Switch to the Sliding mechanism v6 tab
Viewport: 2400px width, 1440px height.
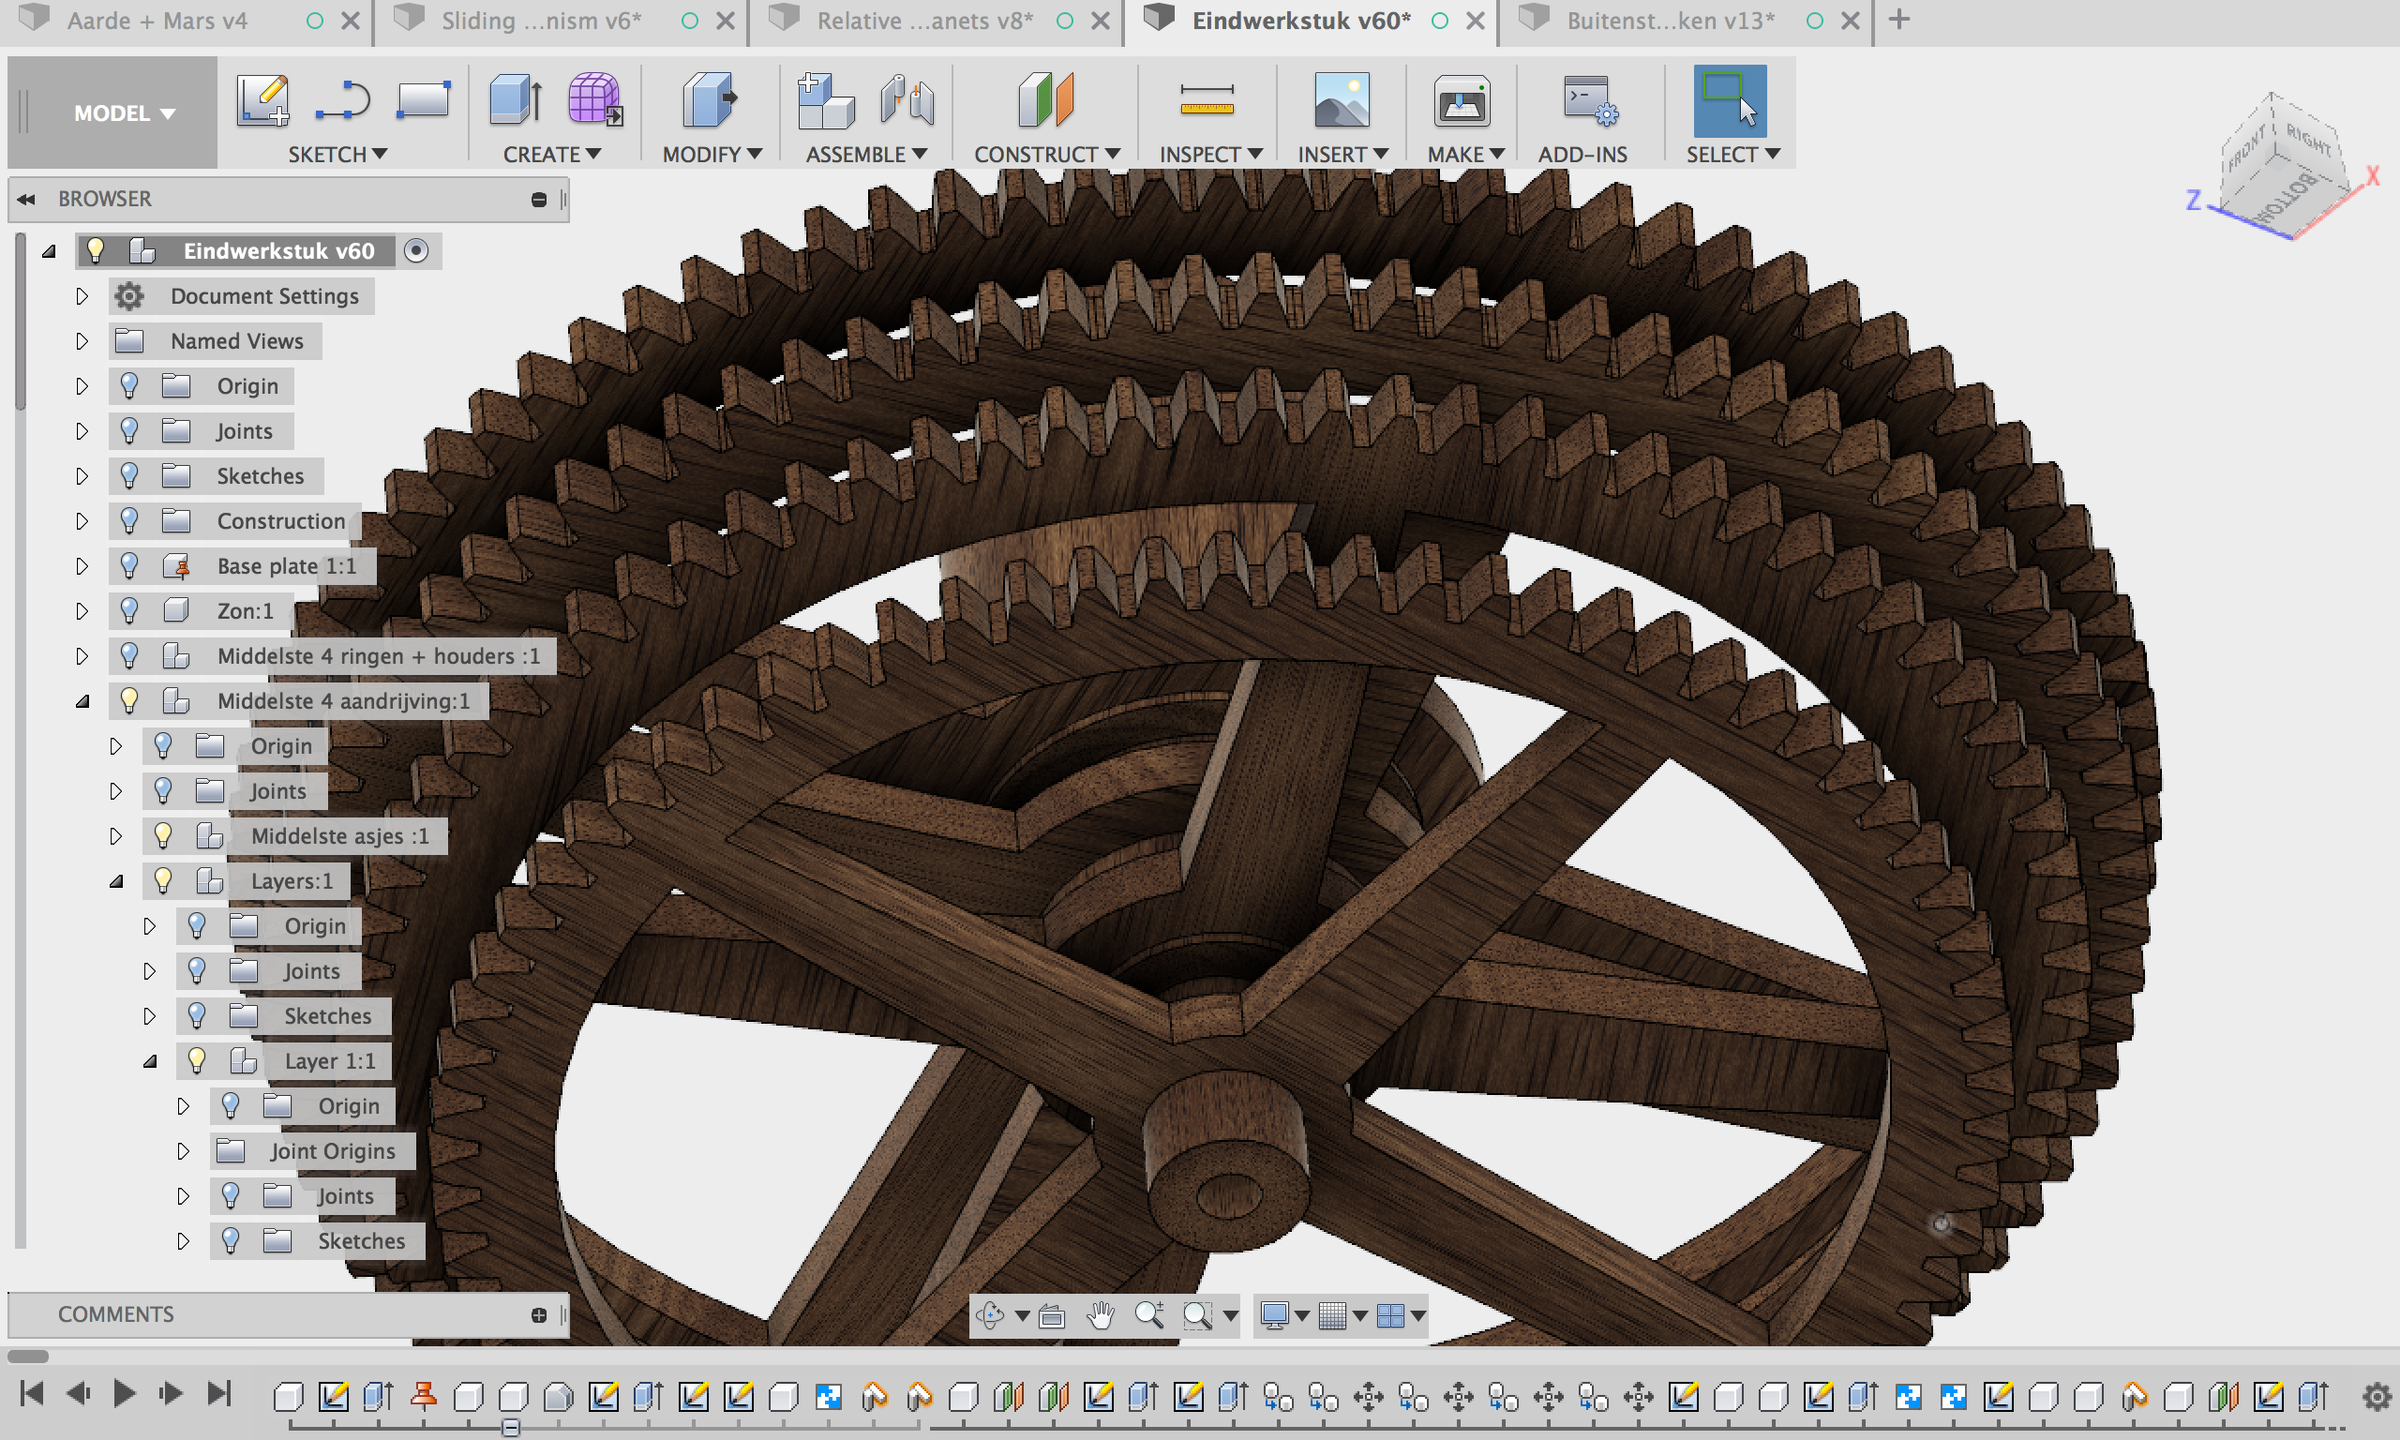tap(541, 20)
